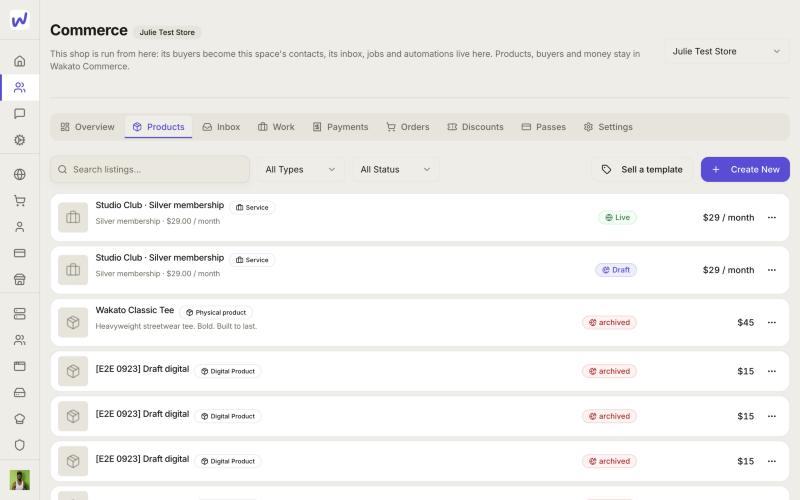Open the Live Studio Club Silver membership title

coord(160,205)
